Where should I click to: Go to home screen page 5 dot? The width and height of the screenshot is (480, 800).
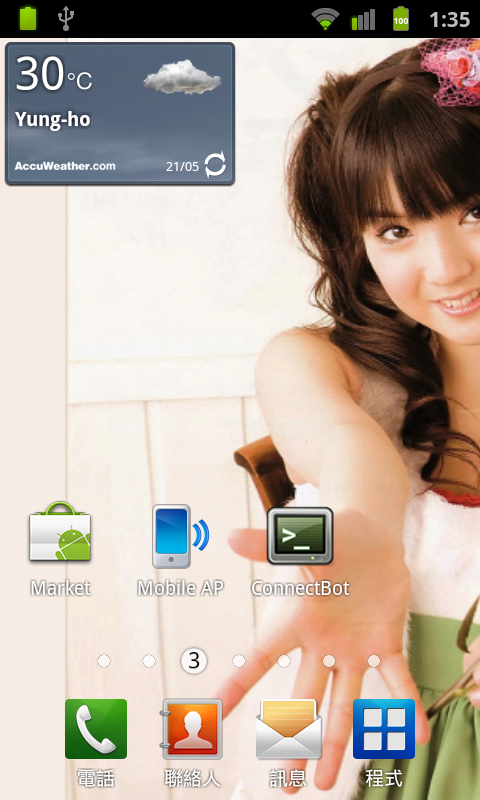point(284,661)
